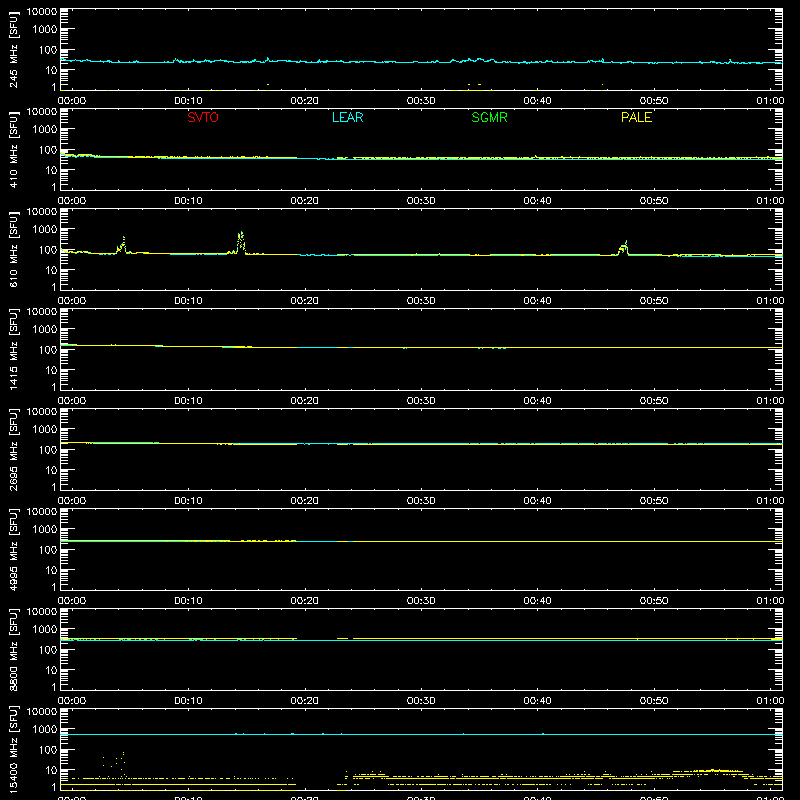The image size is (800, 800).
Task: Click the 10000 y-axis label of the 245 MHz plot
Action: click(x=42, y=12)
